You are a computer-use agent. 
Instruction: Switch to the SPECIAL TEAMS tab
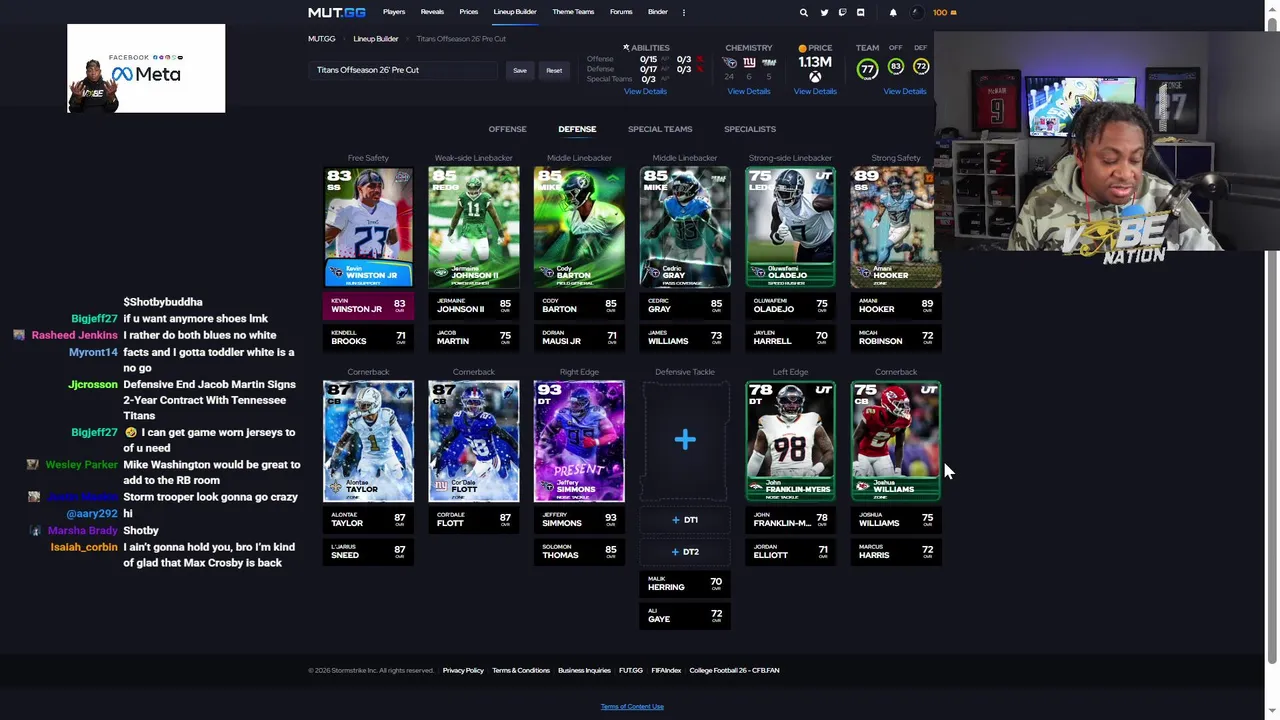[660, 129]
